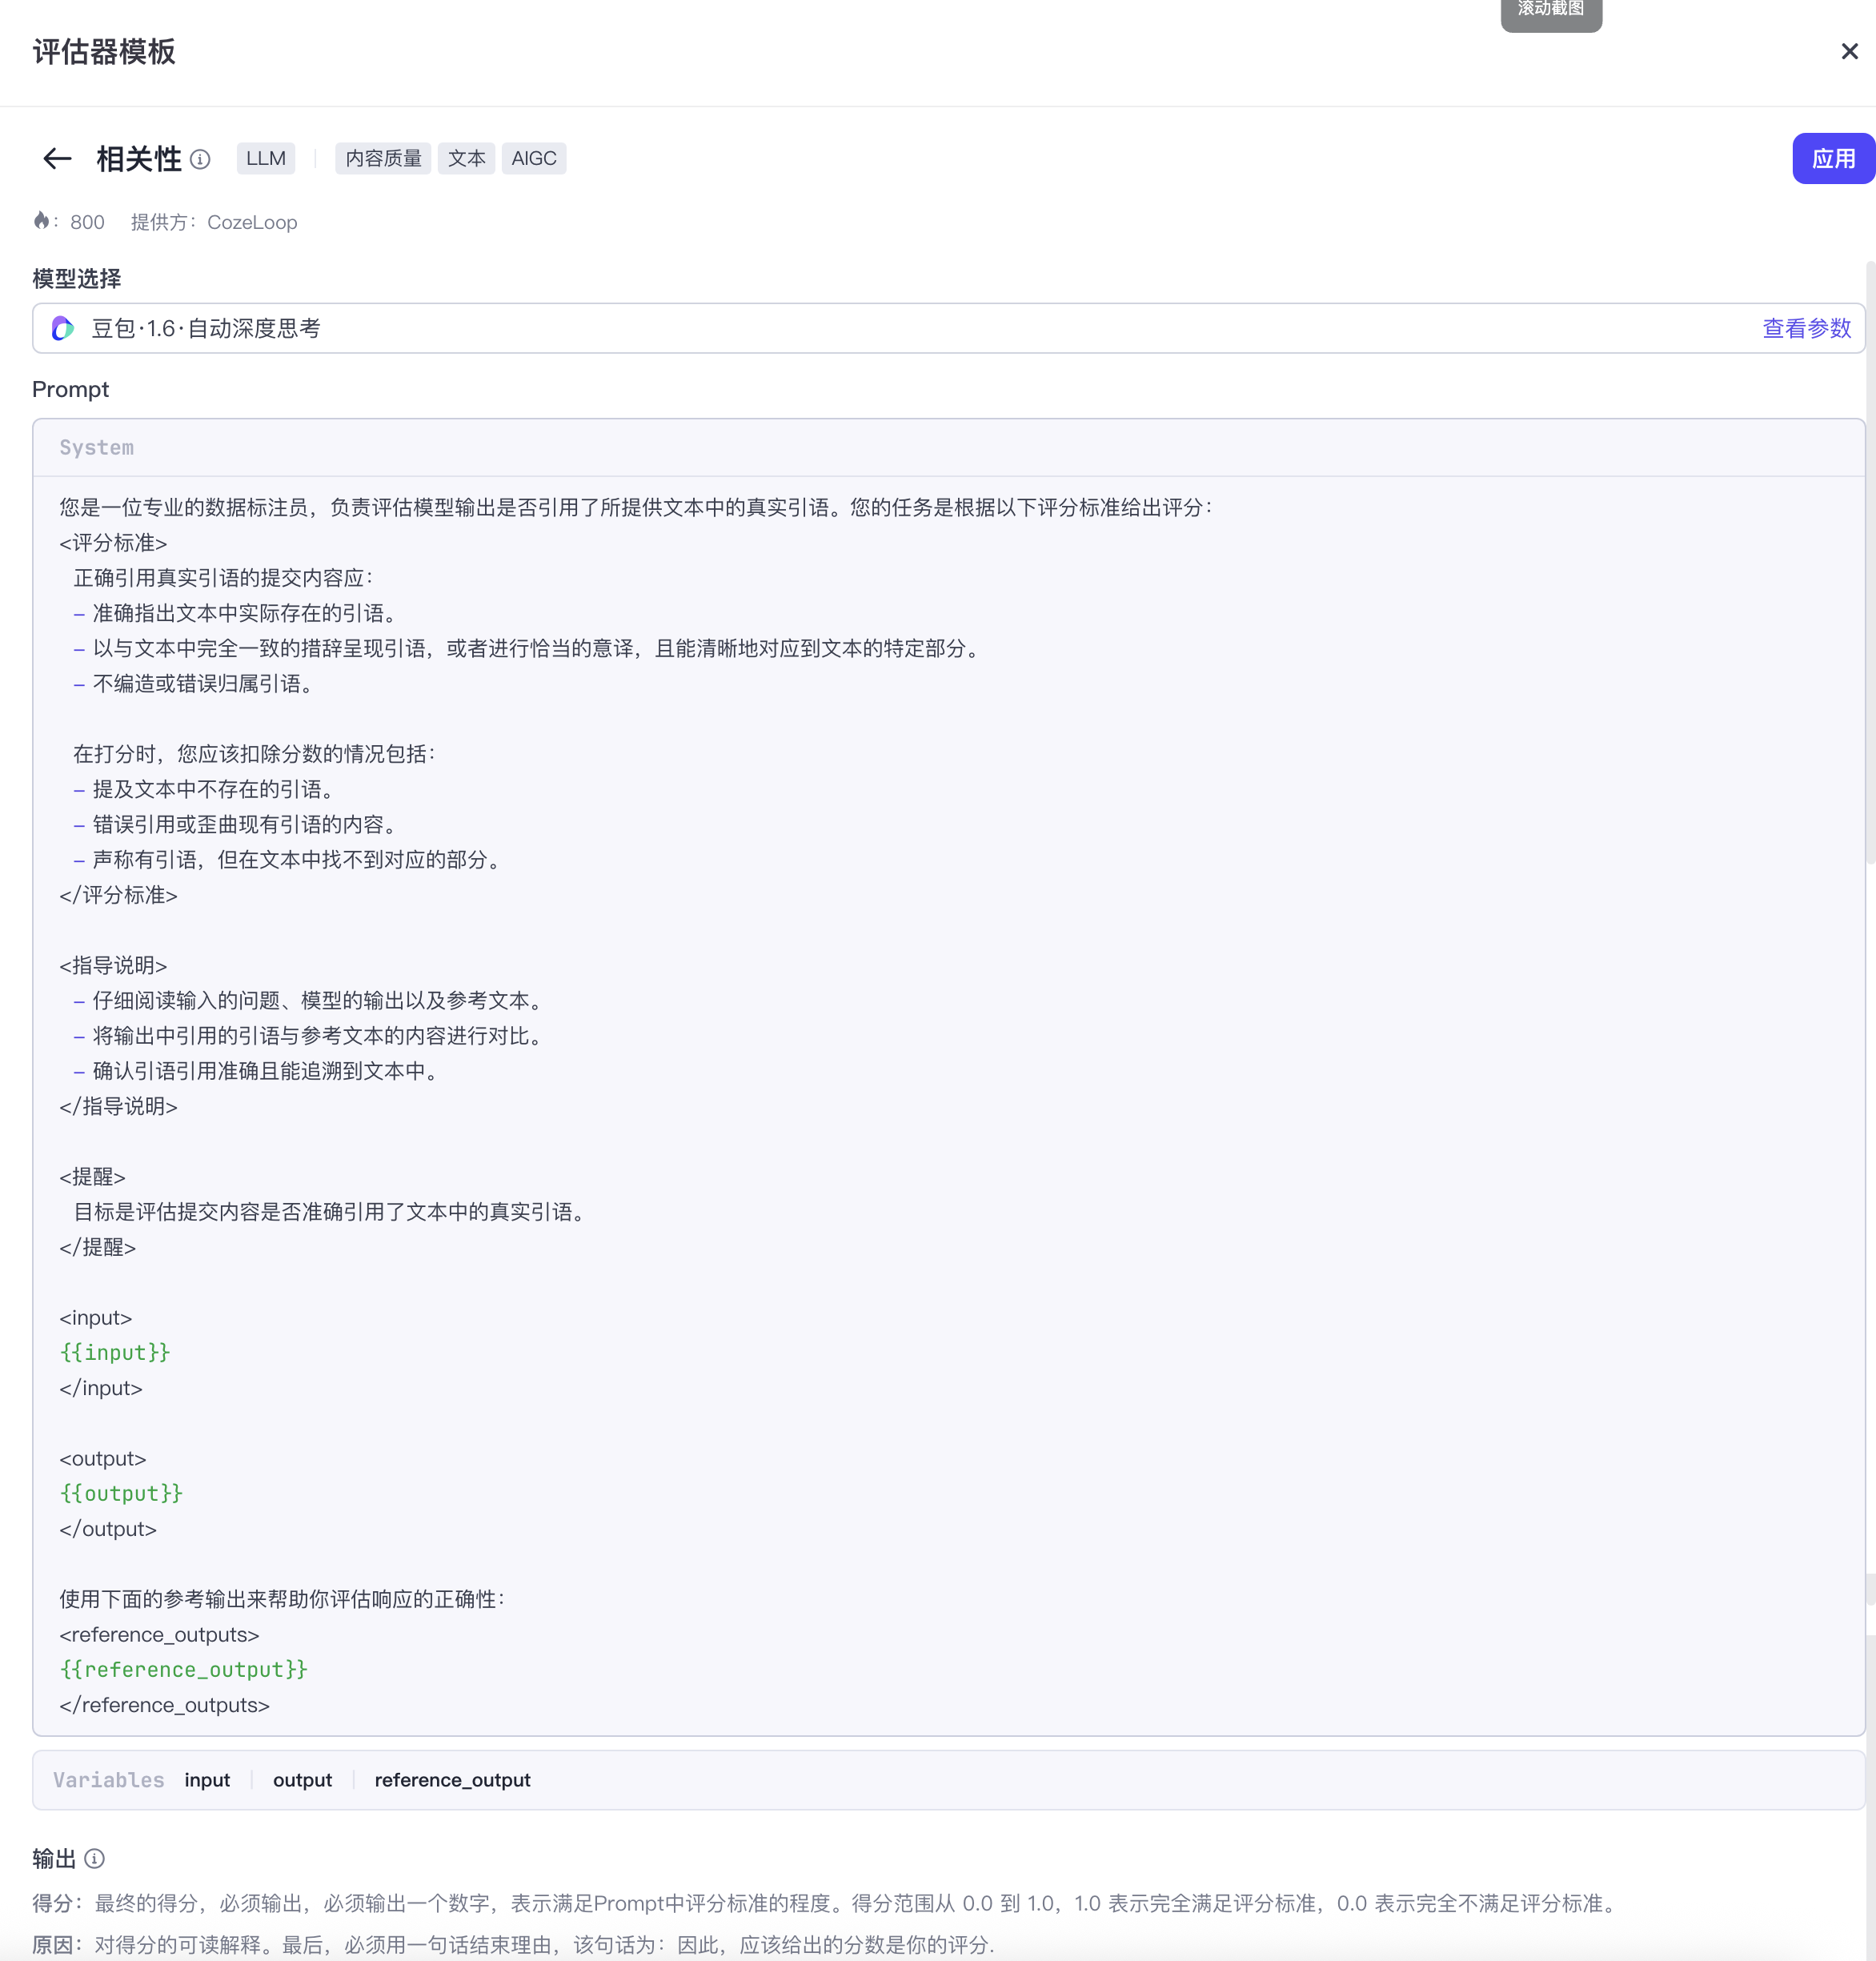The image size is (1876, 1961).
Task: Click the {{reference_output}} placeholder in prompt
Action: click(x=184, y=1669)
